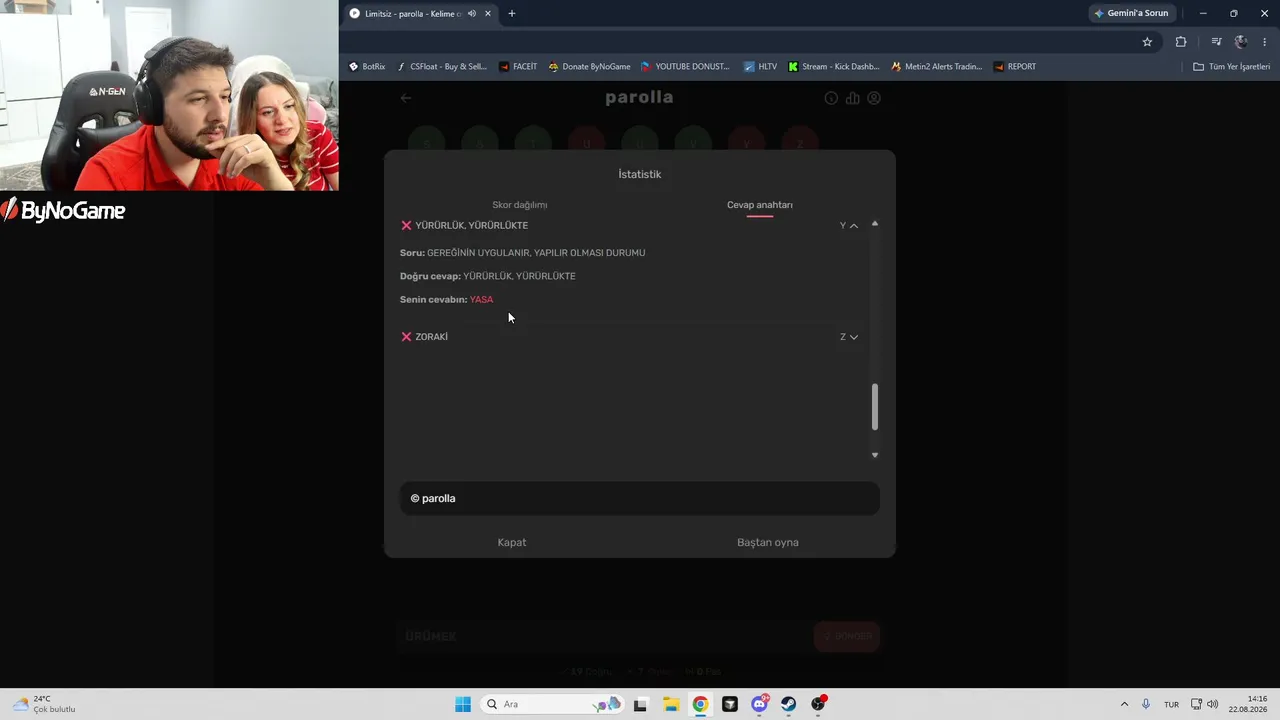Click the question text GEREĞİNİN UYGULANIR, YAPILIR OLMASI DURUMU
Screen dimensions: 1280x720
tap(536, 253)
